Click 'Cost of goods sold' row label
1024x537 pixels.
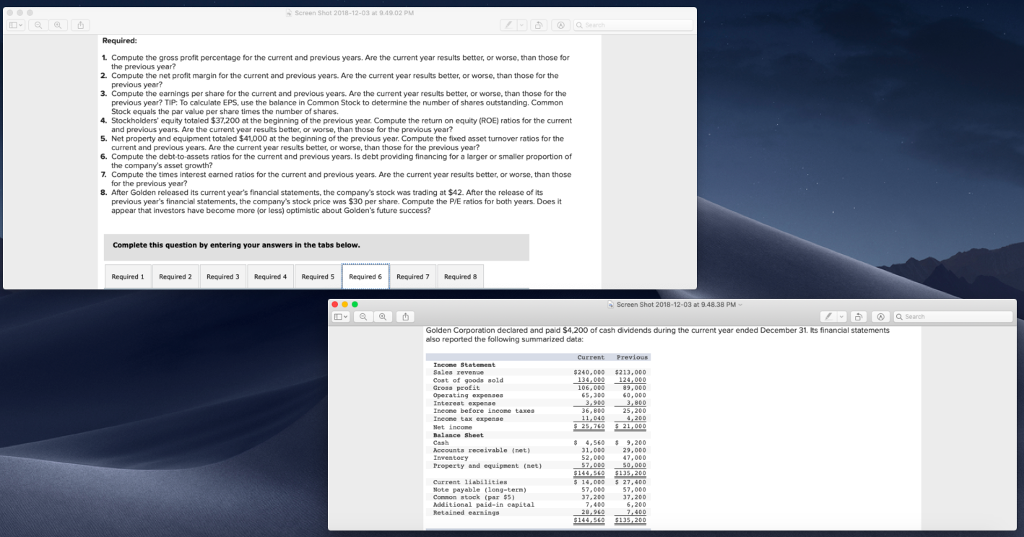pyautogui.click(x=468, y=380)
